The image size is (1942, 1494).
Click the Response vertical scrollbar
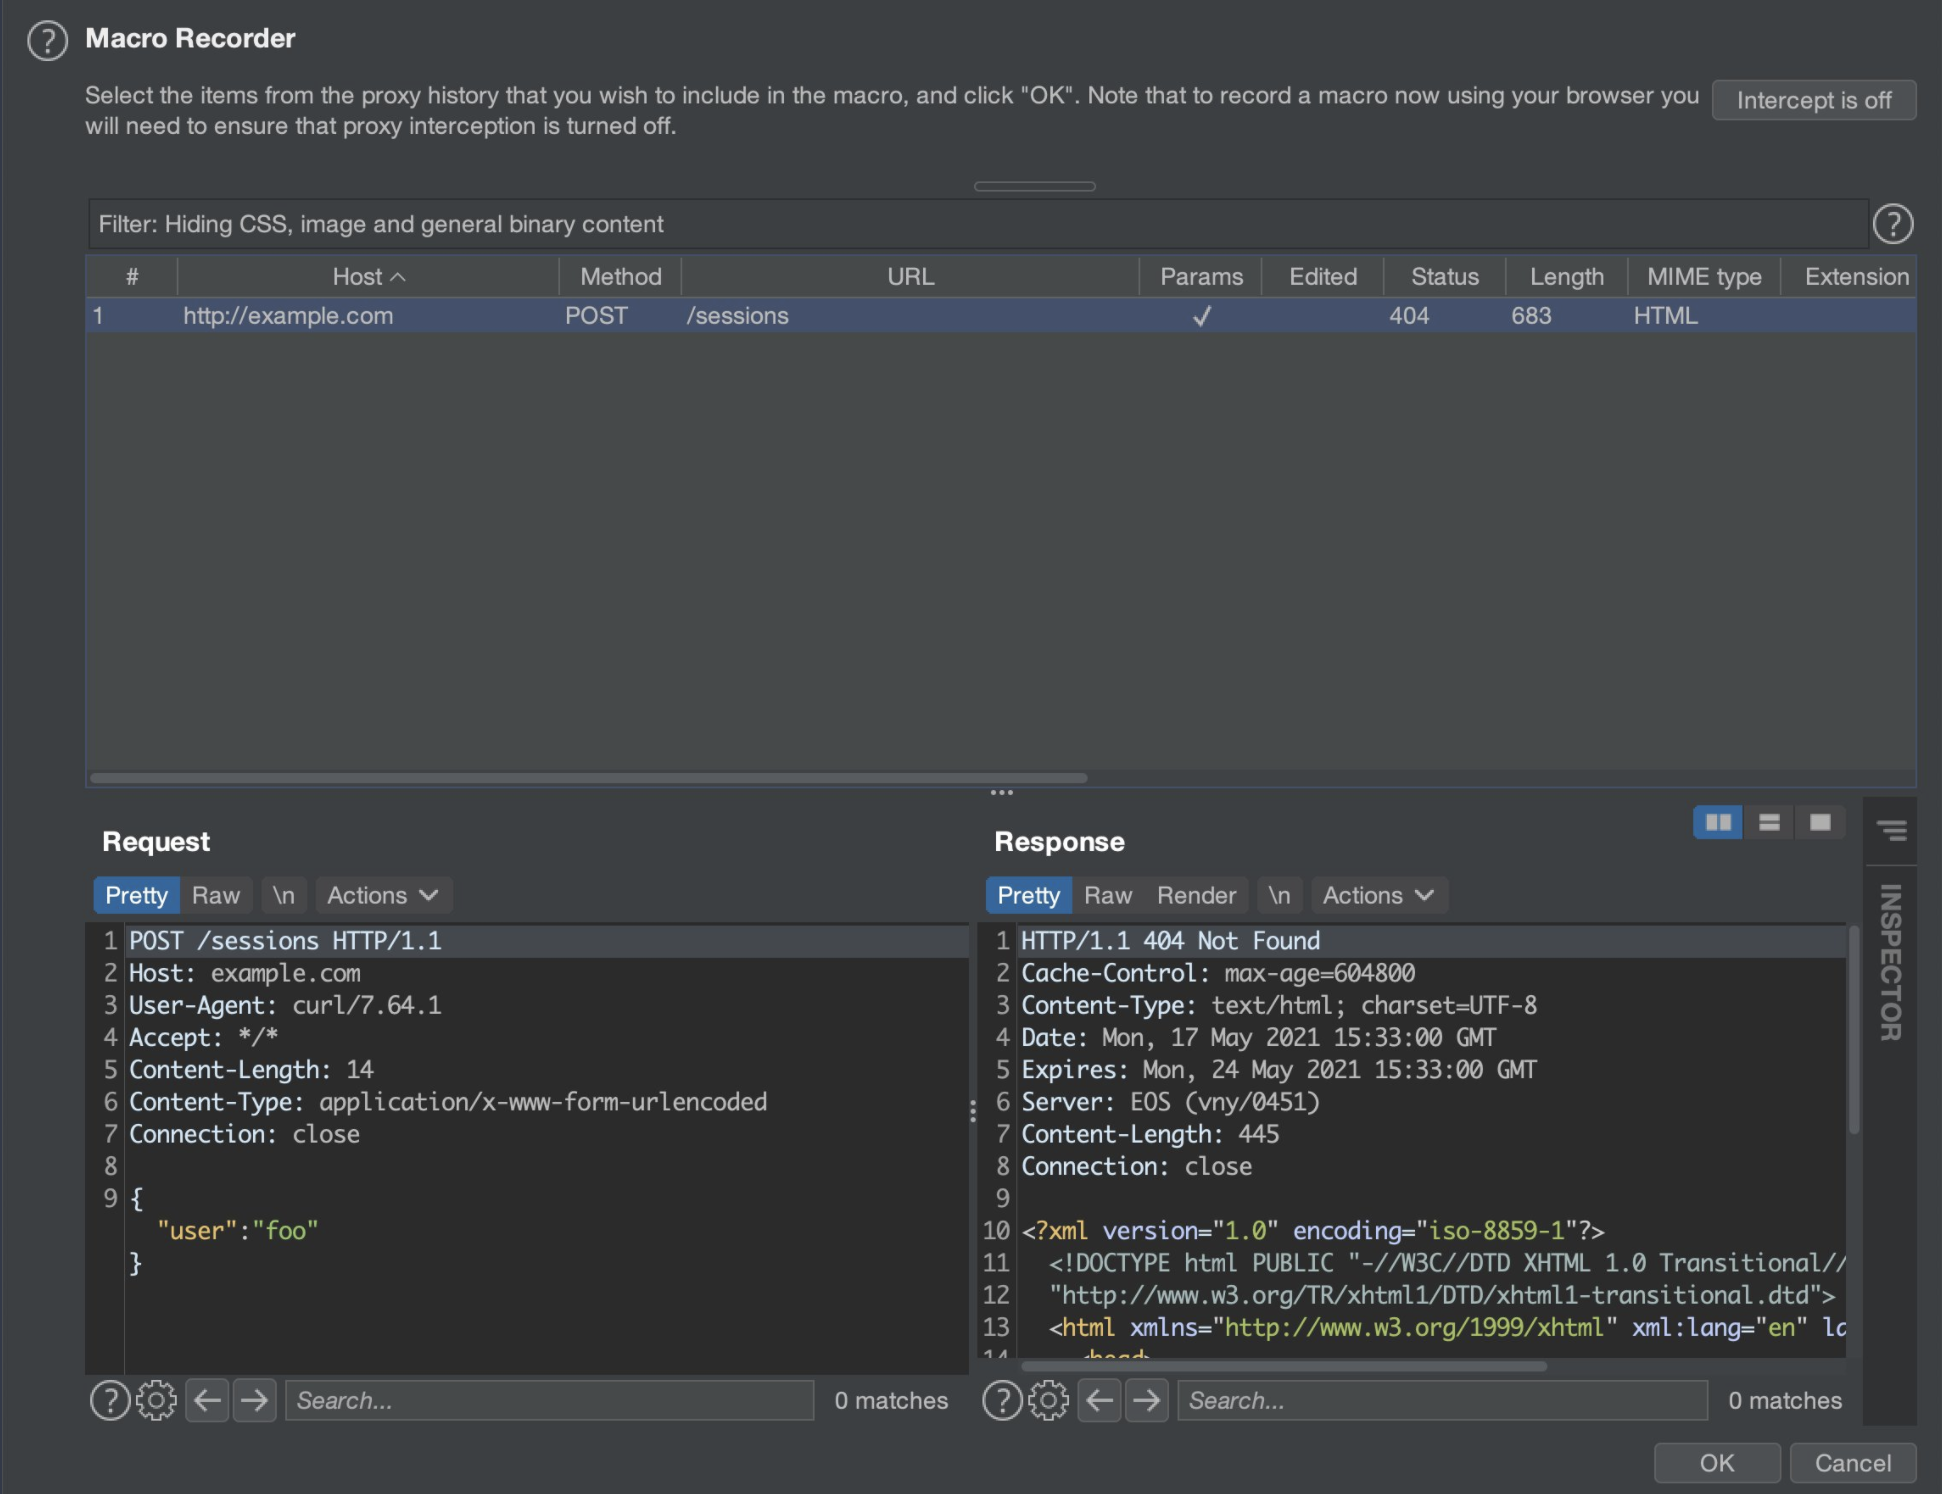coord(1853,1030)
